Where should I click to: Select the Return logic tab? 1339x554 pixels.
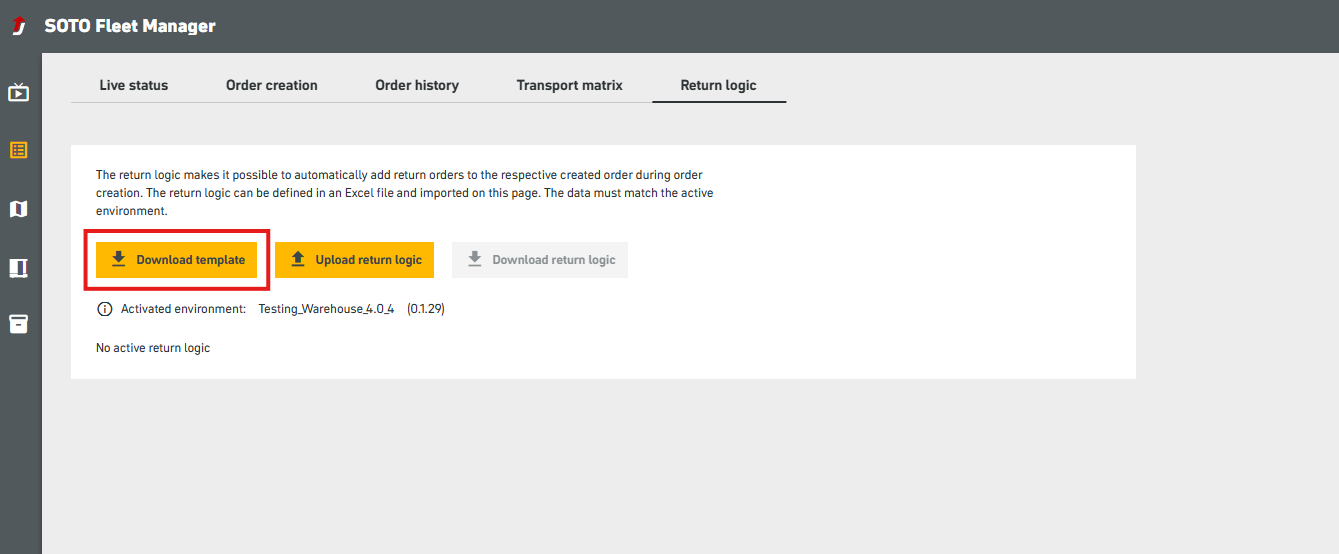click(719, 85)
